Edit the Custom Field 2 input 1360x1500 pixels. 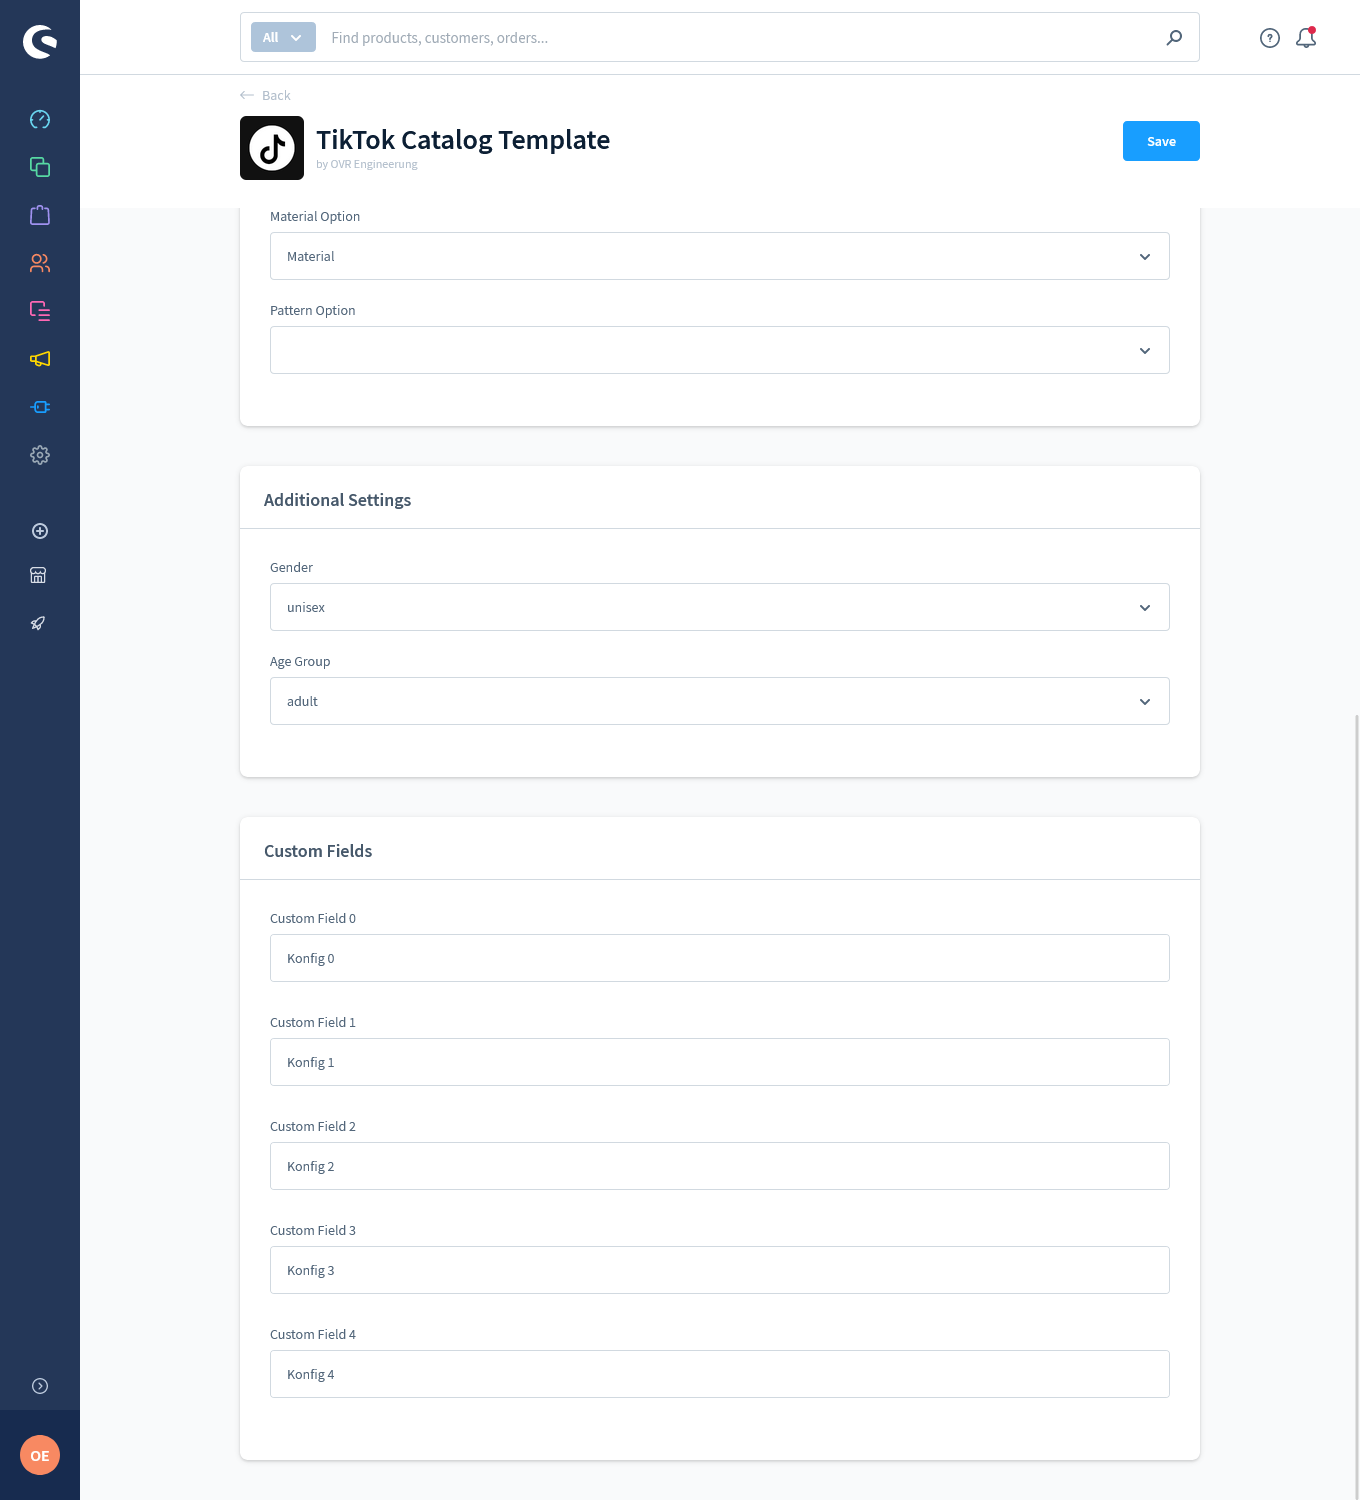pos(720,1166)
